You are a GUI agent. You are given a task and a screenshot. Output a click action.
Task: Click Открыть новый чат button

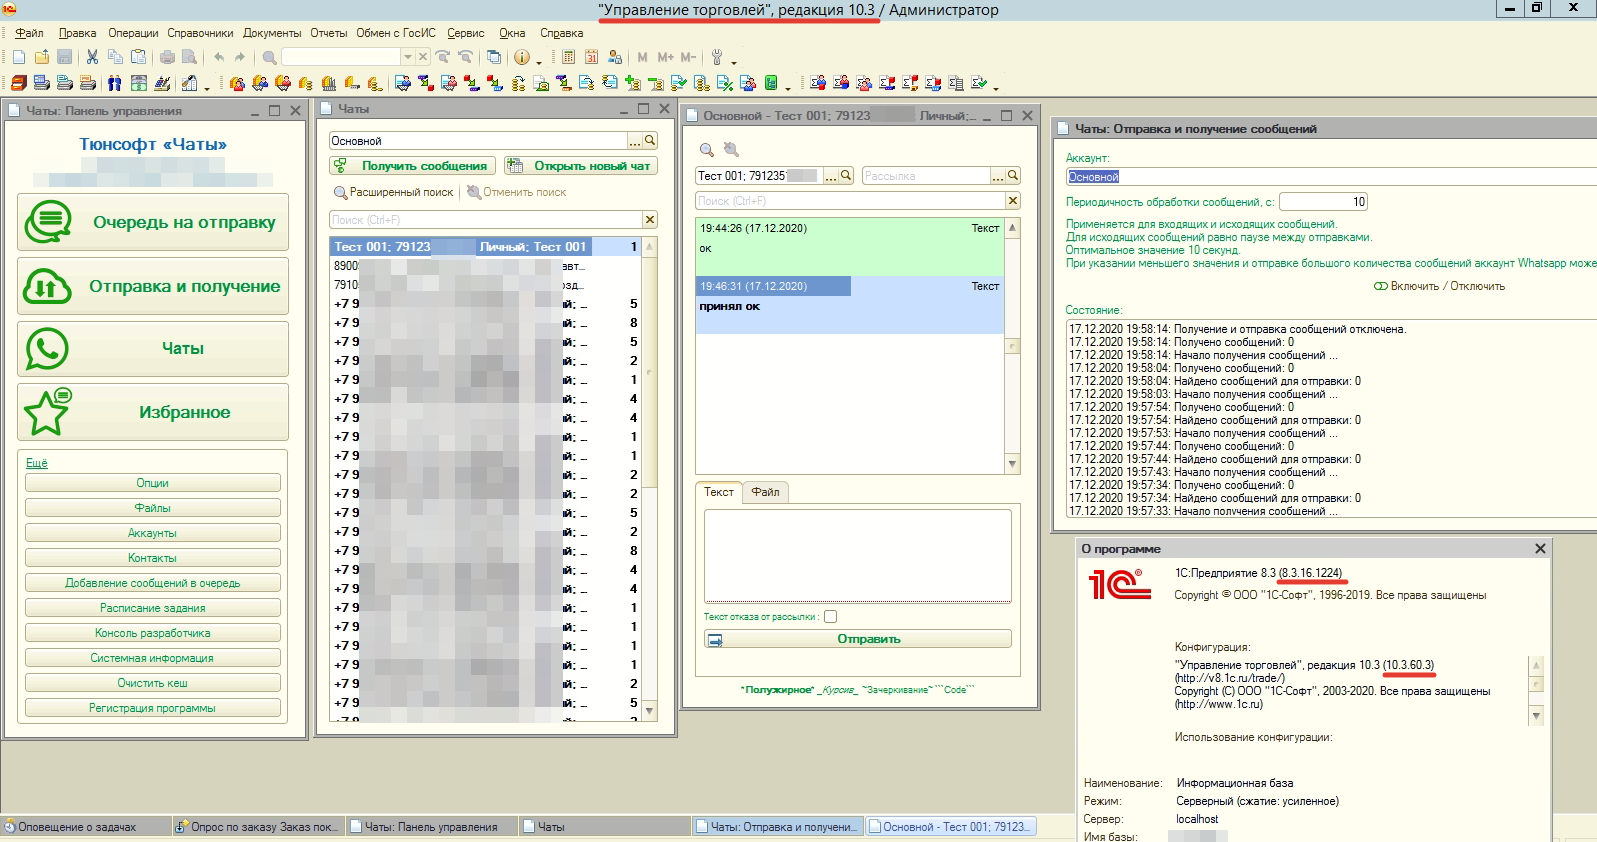pos(580,166)
